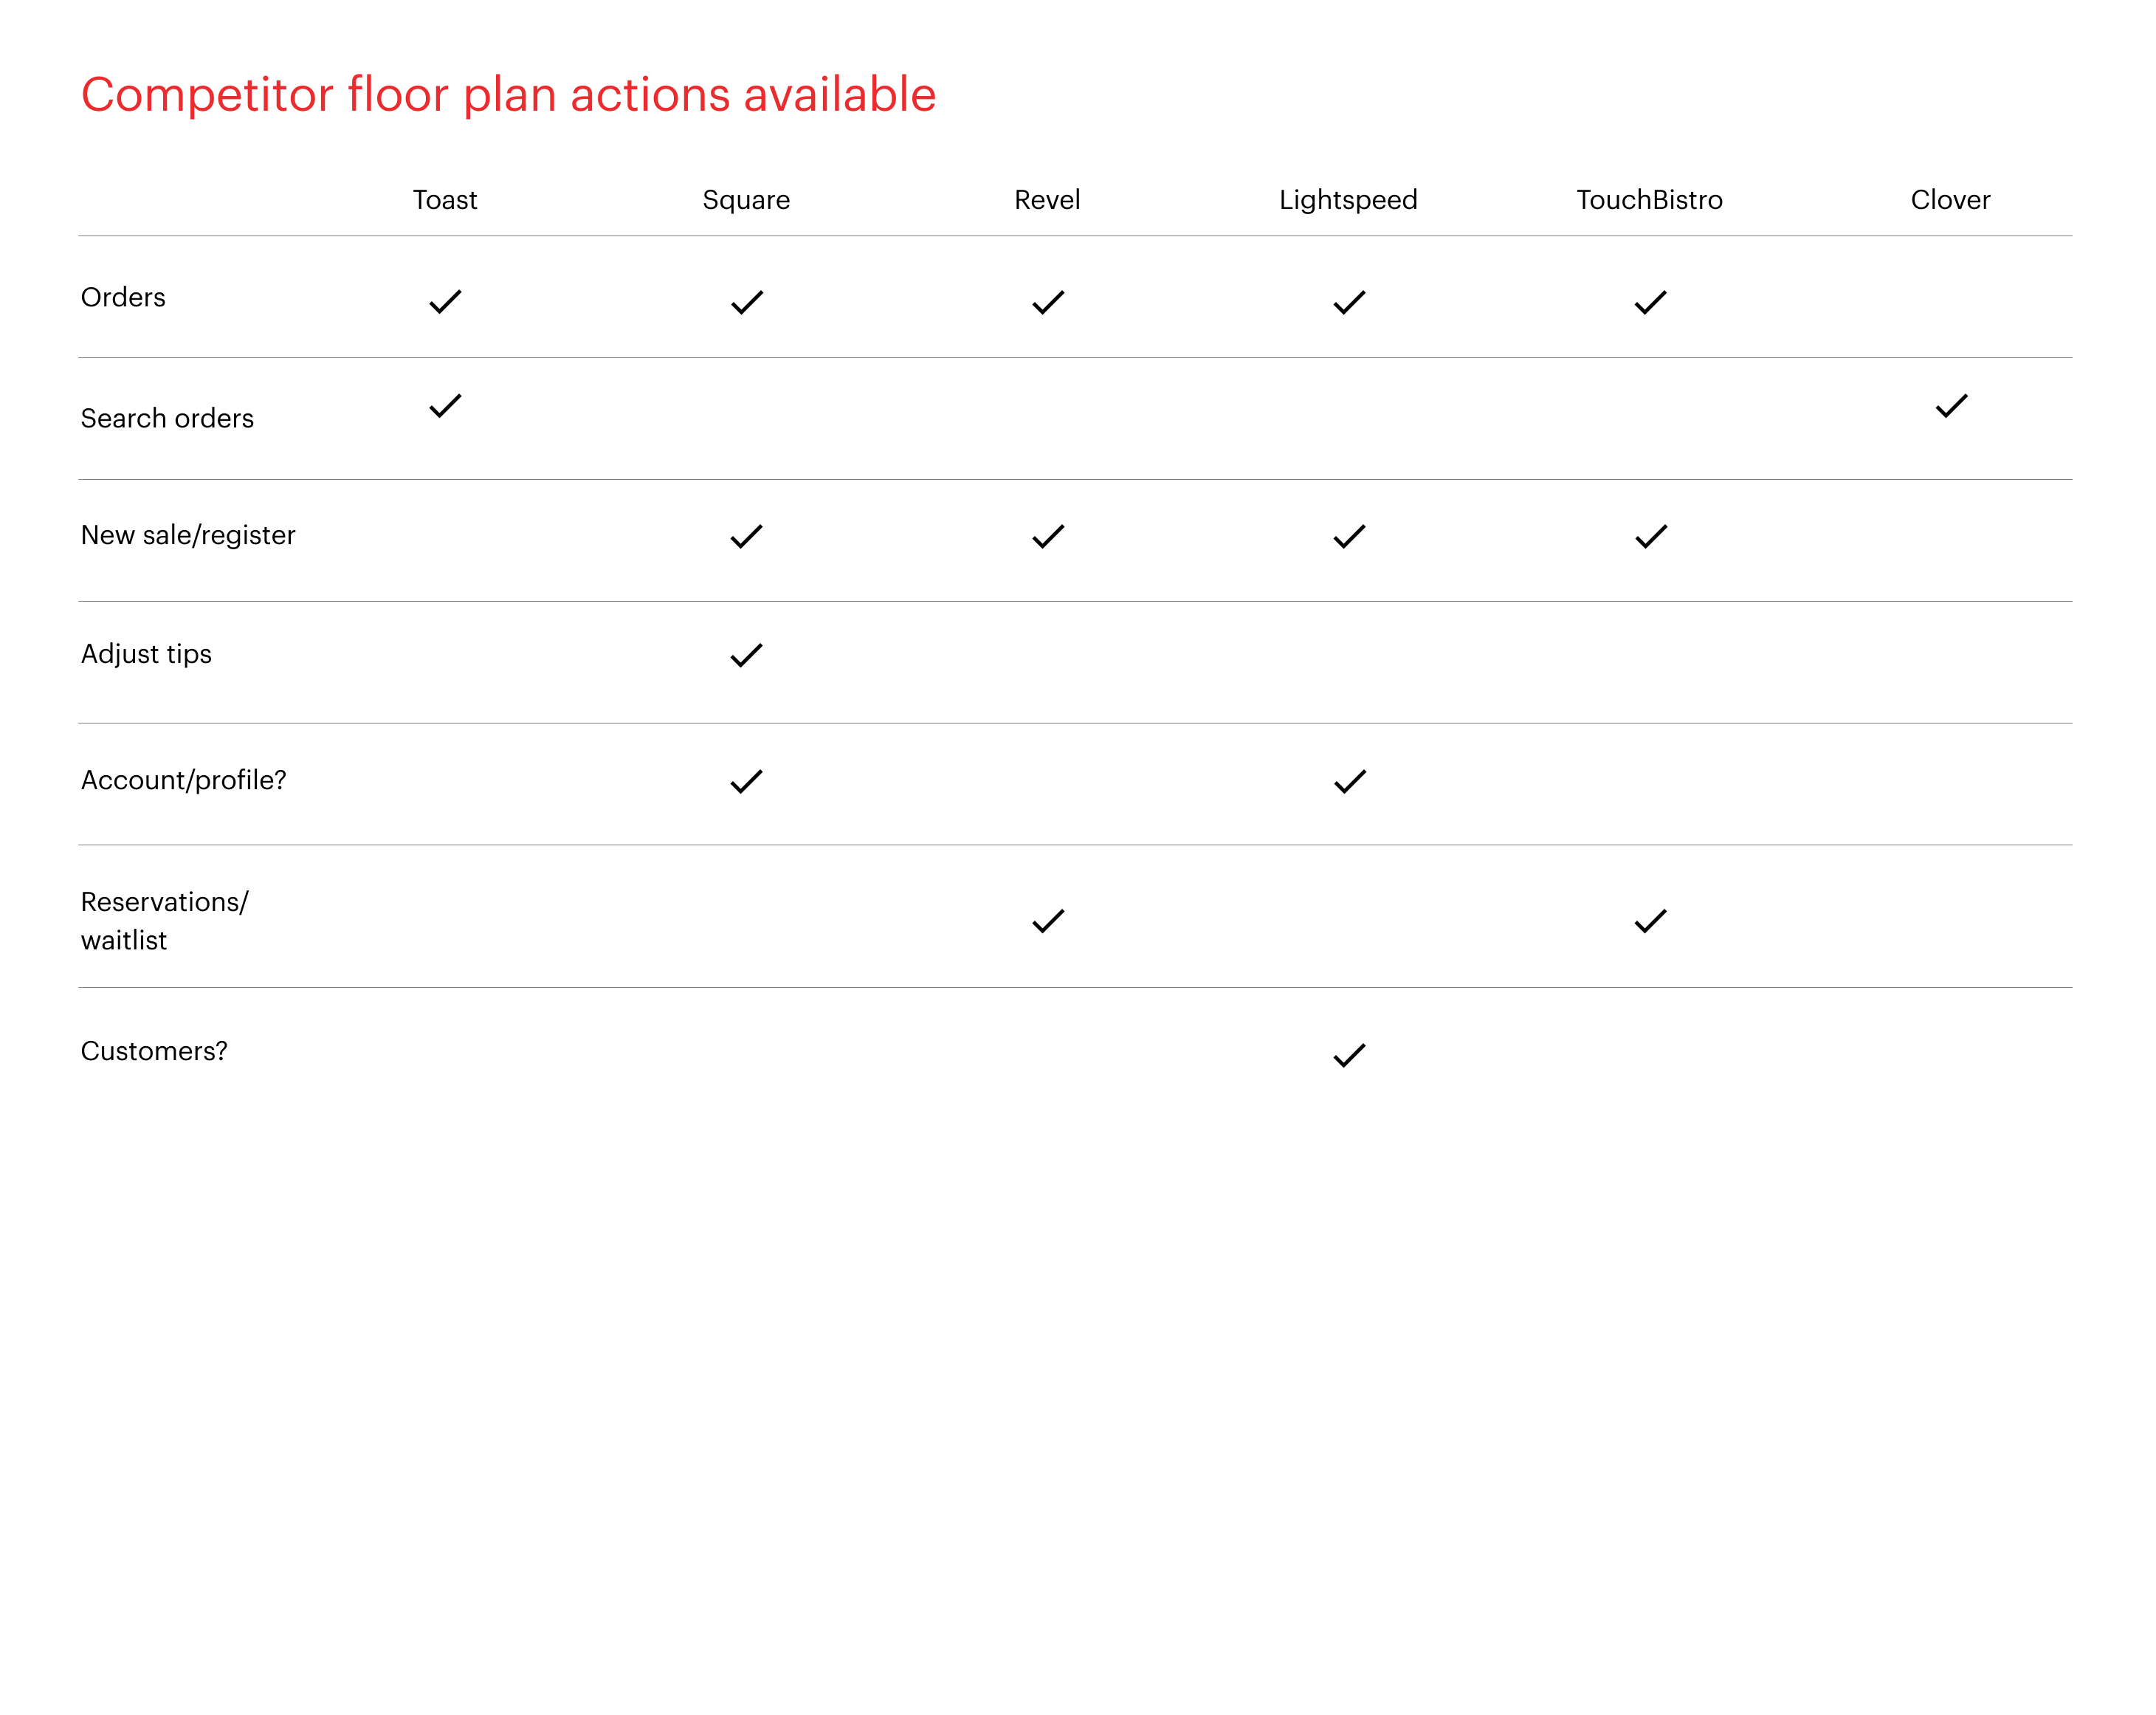Click the Revel checkmark in Orders row

tap(1048, 302)
